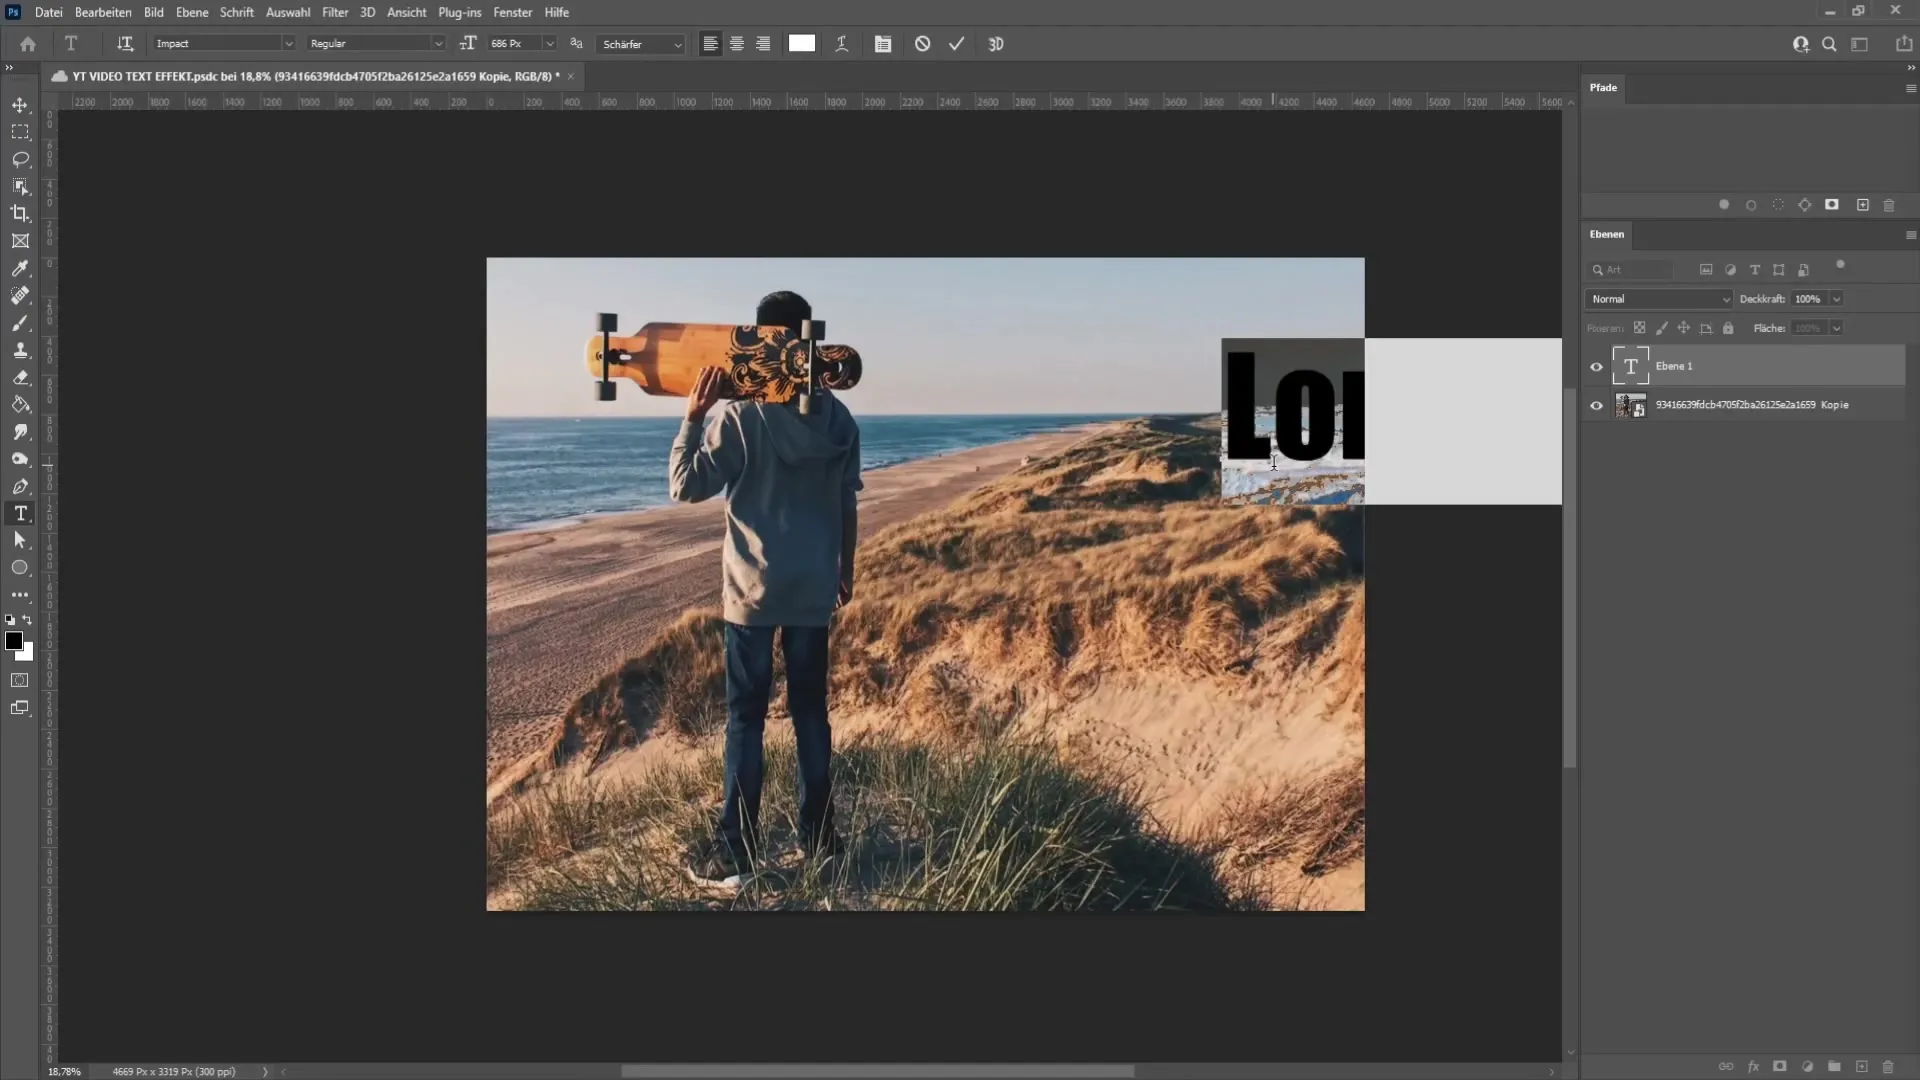Cancel the current text edit
The width and height of the screenshot is (1920, 1080).
click(922, 44)
